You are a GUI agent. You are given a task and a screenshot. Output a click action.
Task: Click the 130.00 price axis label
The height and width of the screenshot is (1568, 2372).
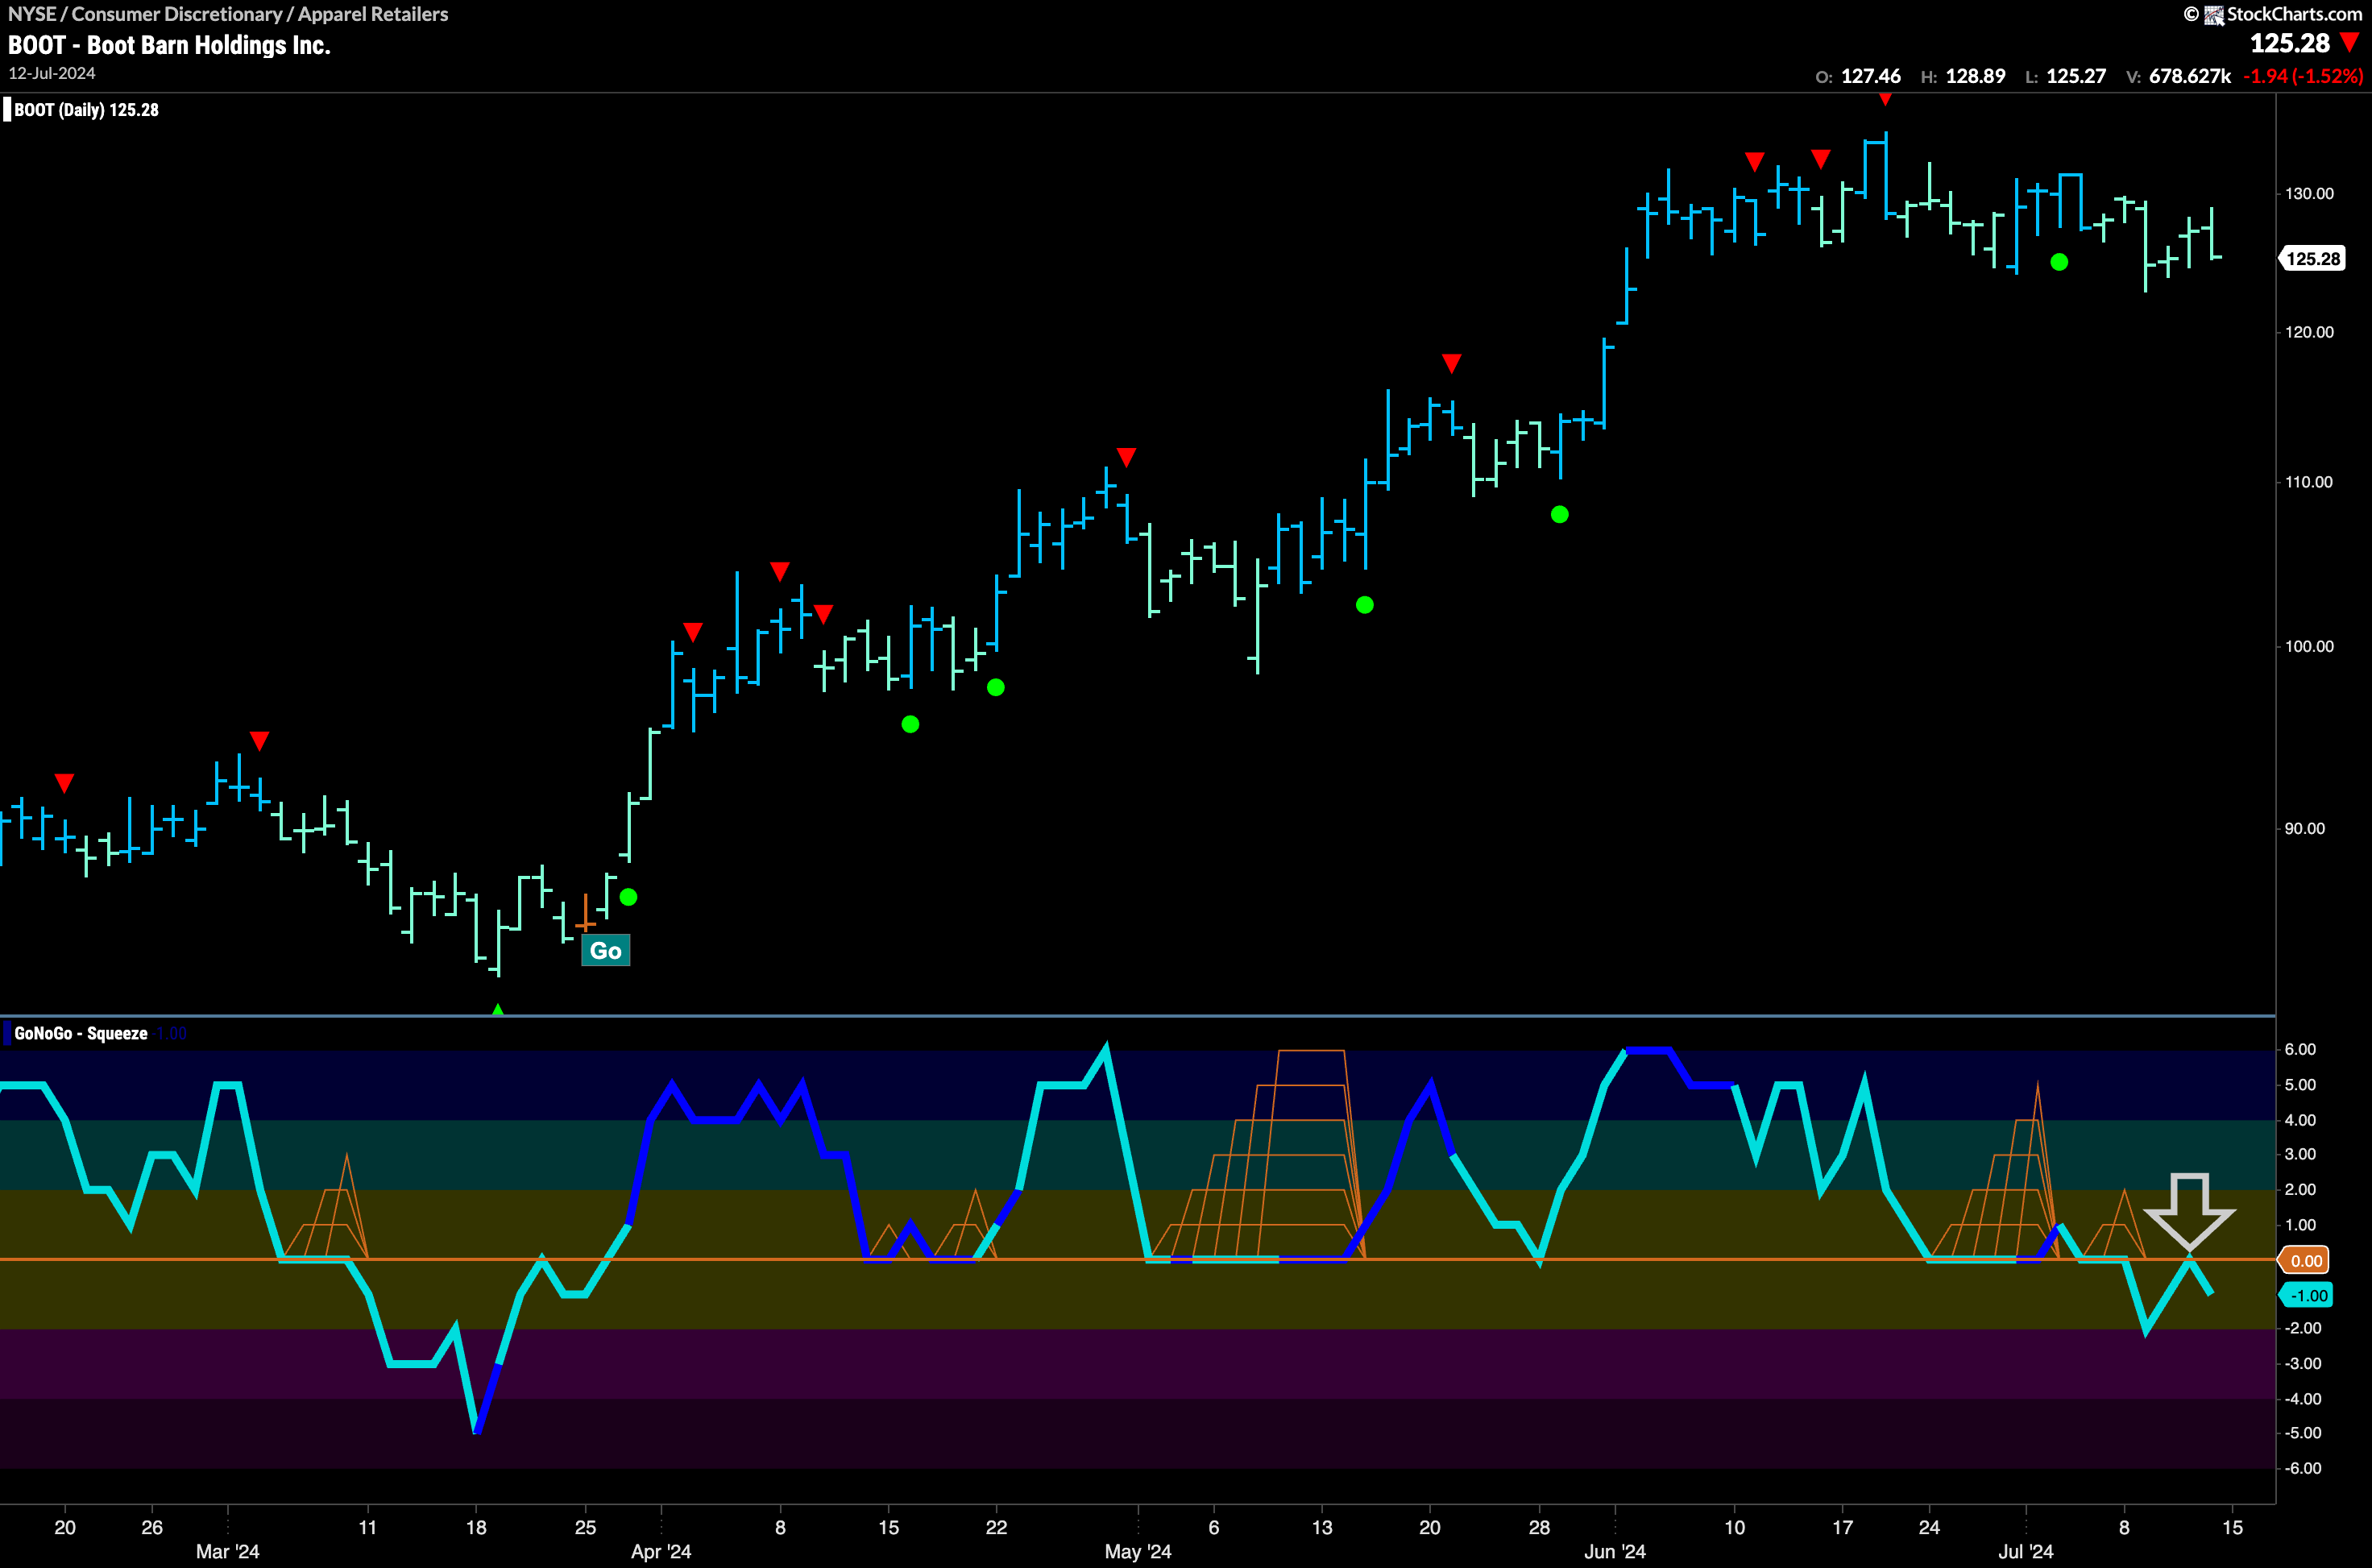(2309, 194)
